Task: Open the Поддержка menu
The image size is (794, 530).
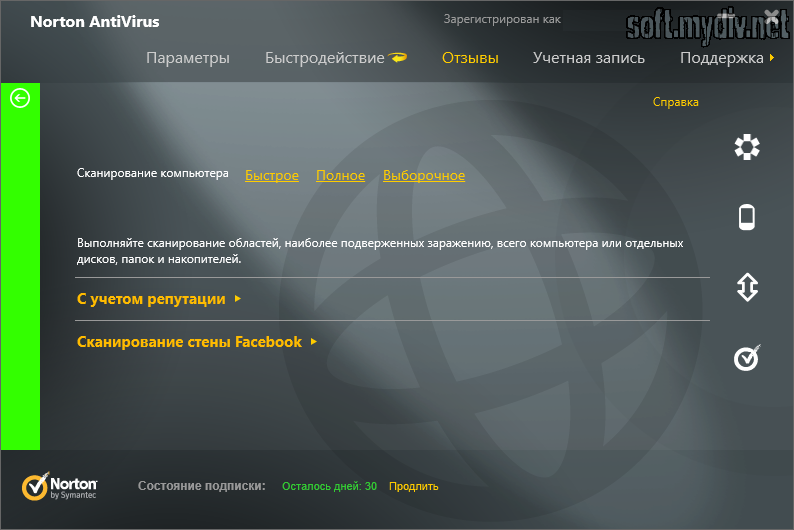Action: tap(722, 58)
